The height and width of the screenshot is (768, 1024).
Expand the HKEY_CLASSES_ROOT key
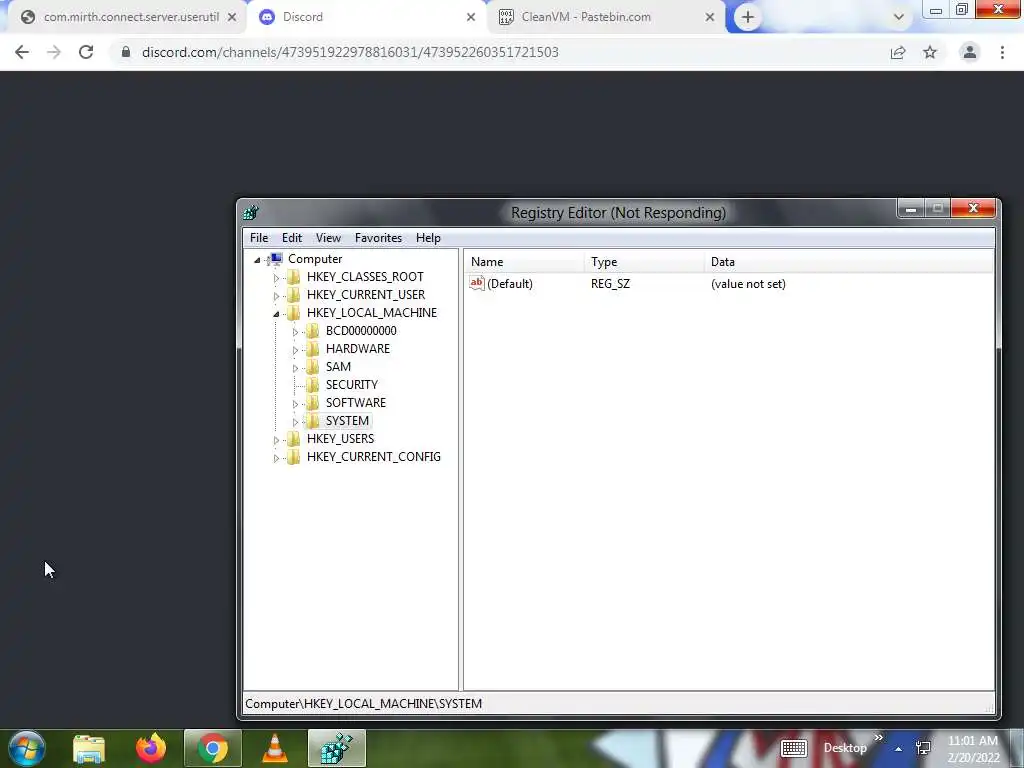click(276, 278)
